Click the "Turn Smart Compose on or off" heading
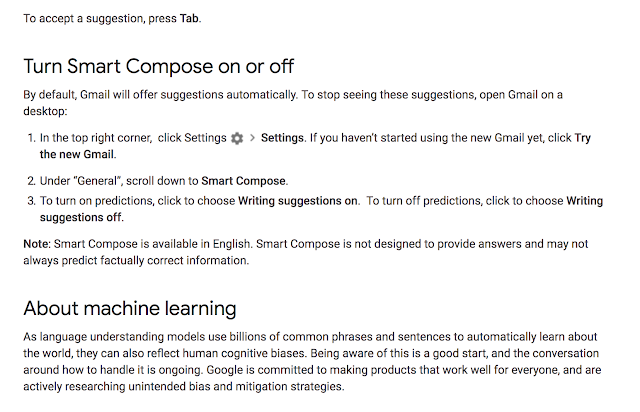640x412 pixels. point(159,68)
